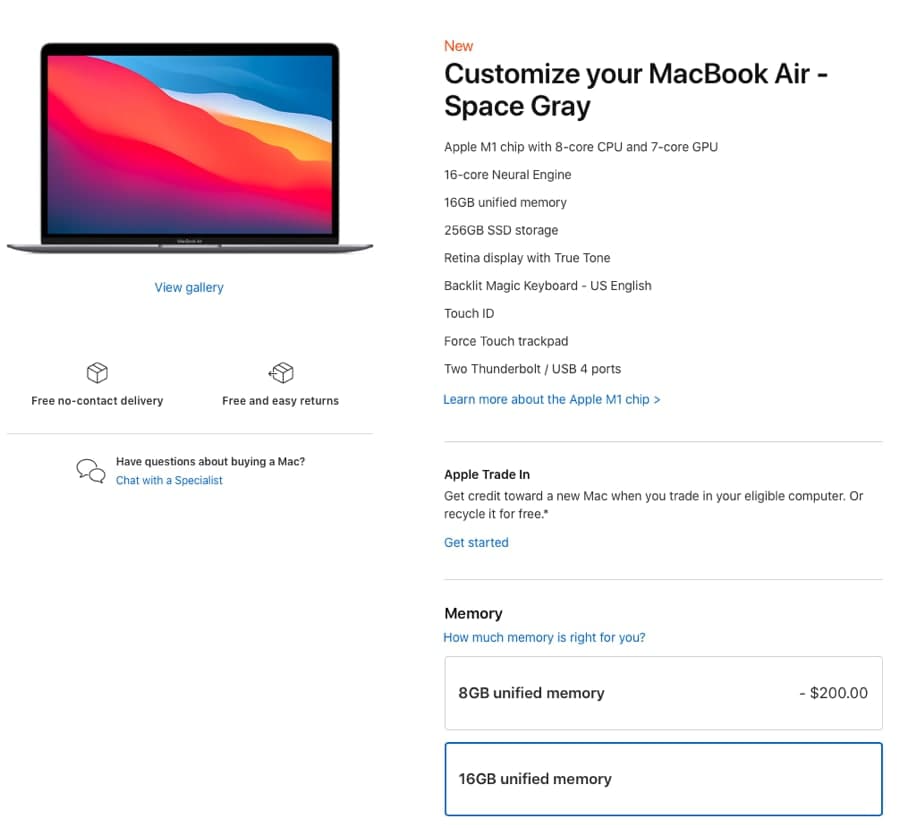The image size is (900, 828).
Task: Open the View gallery link
Action: (x=188, y=287)
